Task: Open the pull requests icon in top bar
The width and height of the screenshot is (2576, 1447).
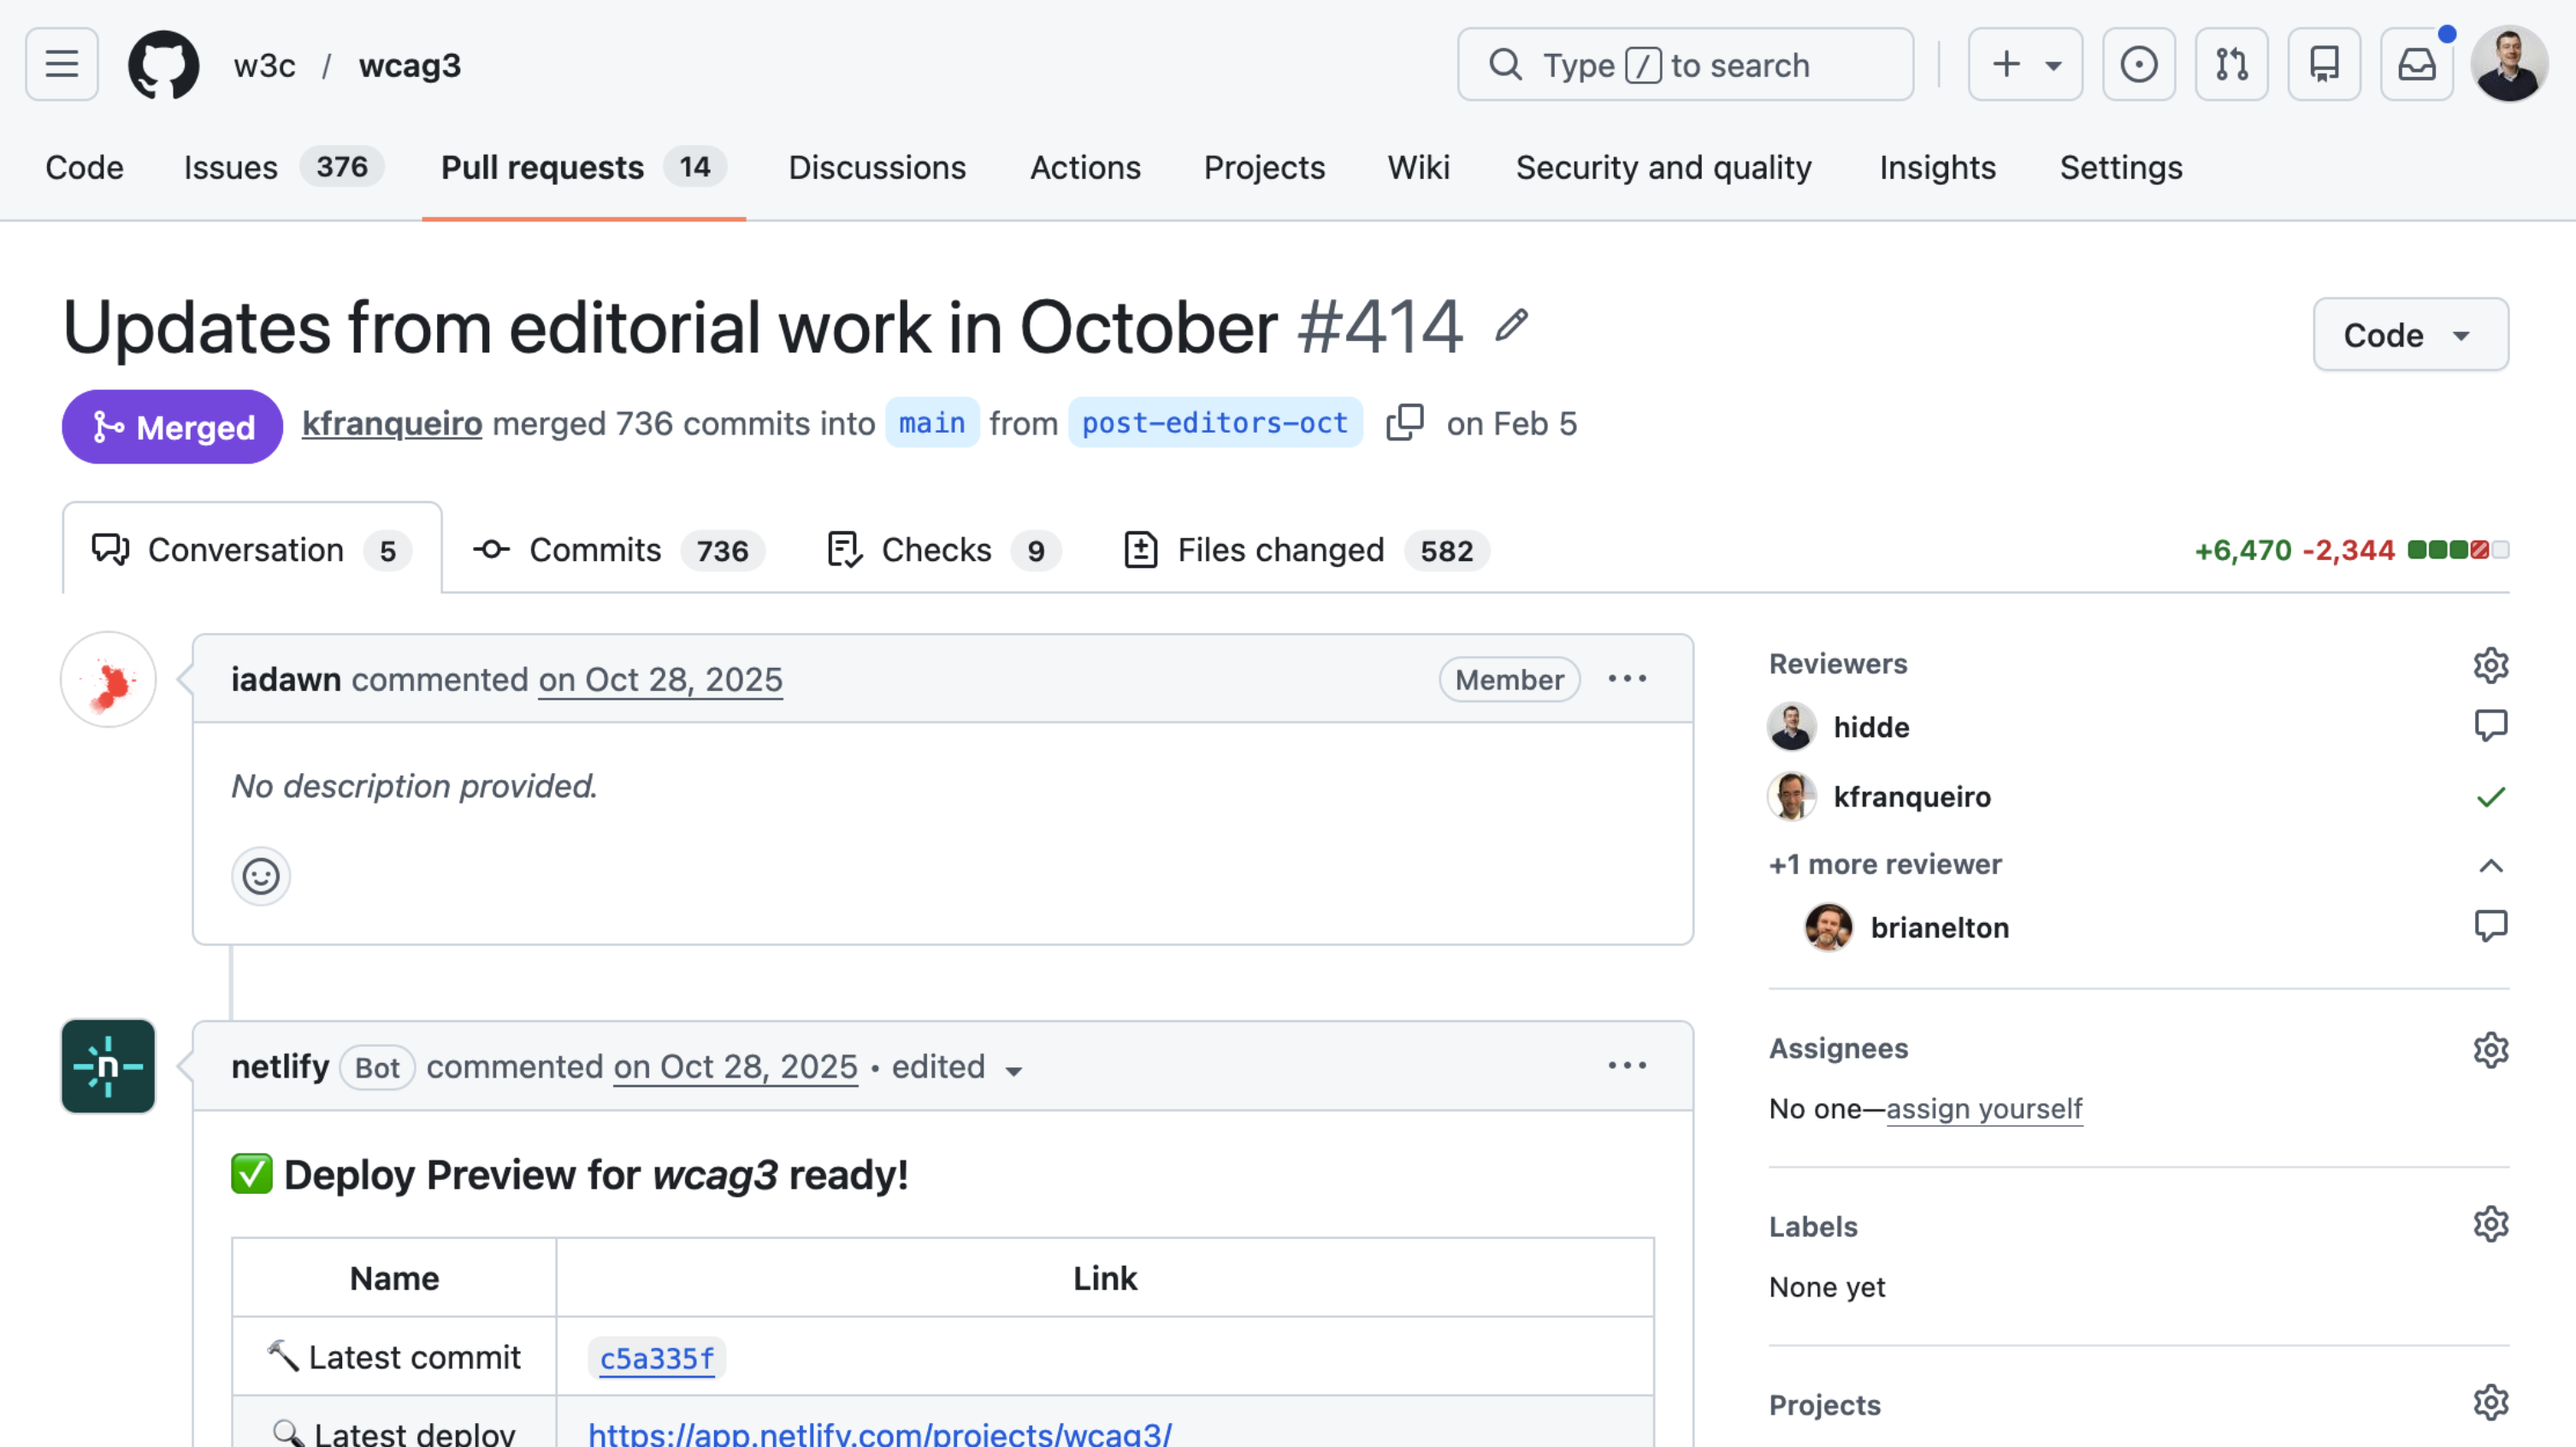Action: (x=2231, y=65)
